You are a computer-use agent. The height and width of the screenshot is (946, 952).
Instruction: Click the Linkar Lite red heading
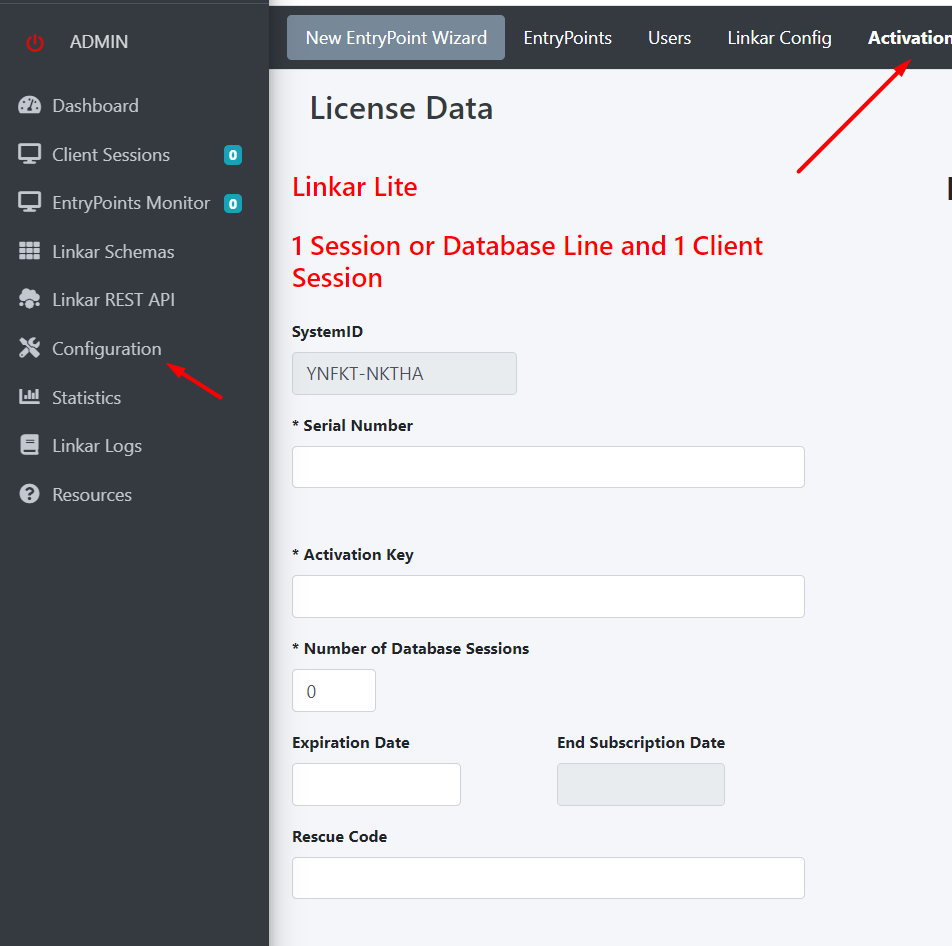[x=355, y=187]
